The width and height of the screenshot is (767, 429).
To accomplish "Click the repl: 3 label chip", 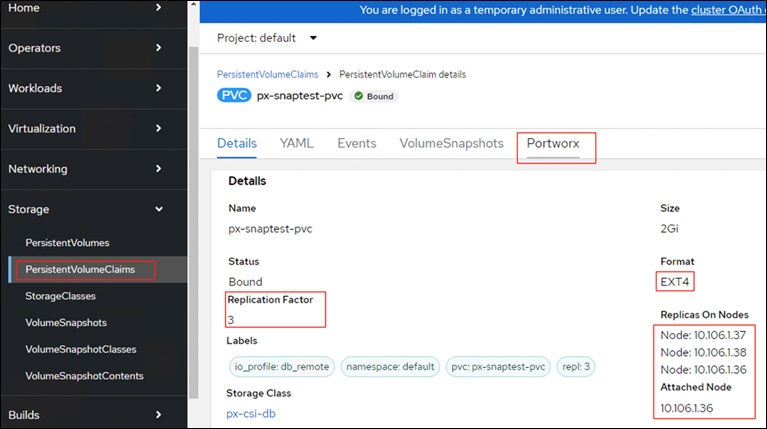I will [x=576, y=367].
